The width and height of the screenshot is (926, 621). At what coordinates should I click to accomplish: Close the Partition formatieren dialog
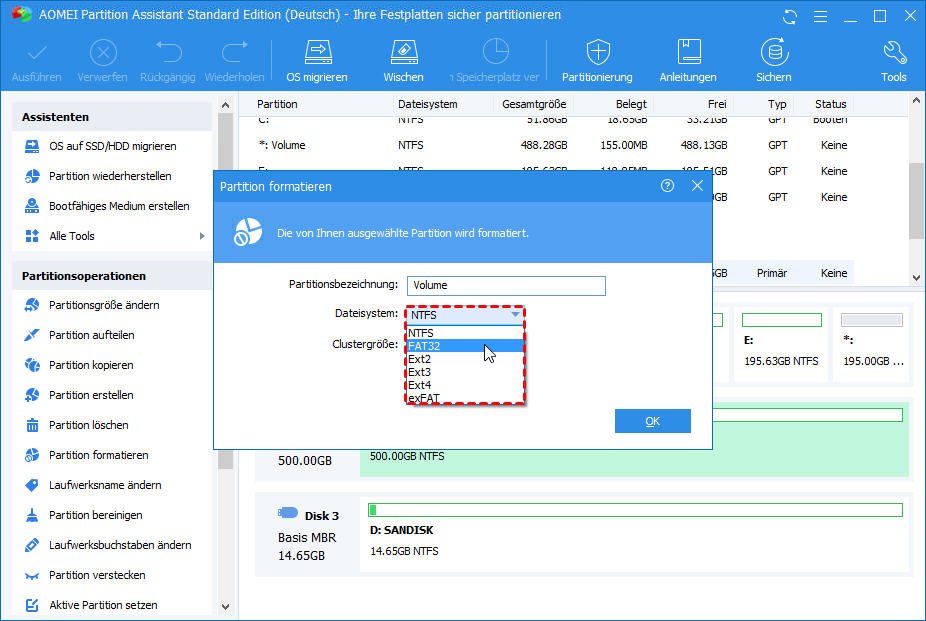click(x=697, y=186)
